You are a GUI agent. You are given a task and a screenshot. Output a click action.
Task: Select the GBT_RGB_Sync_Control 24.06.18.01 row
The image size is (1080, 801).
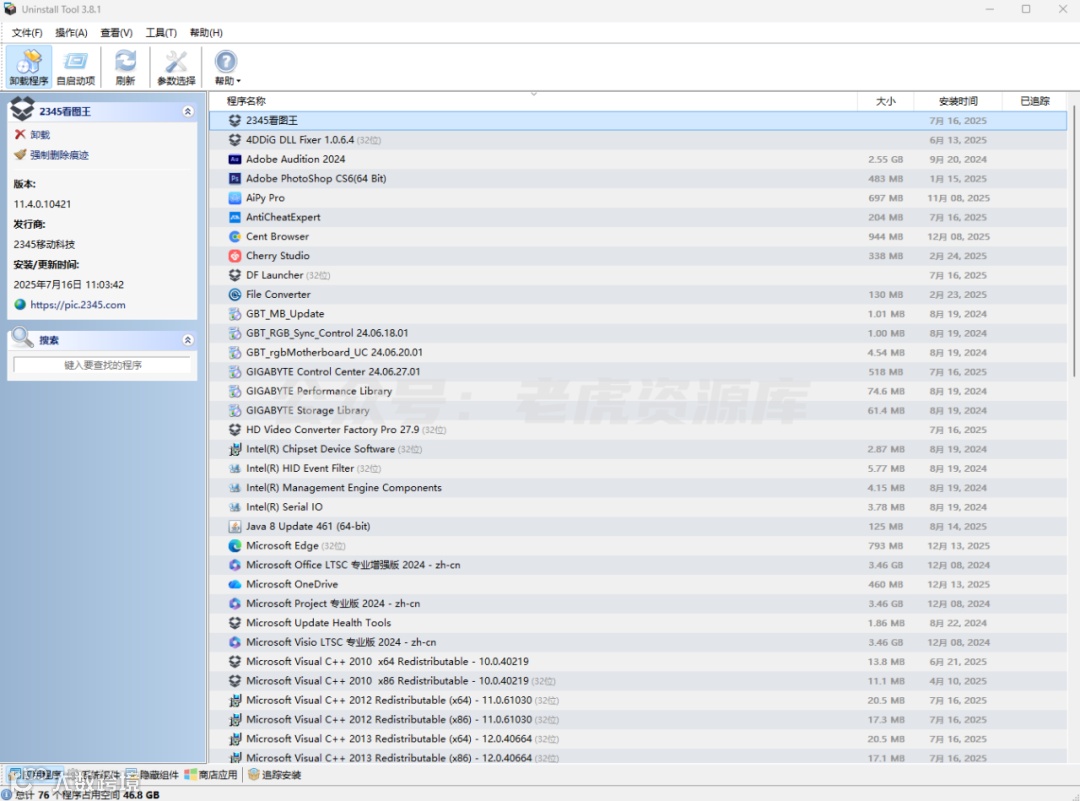(x=638, y=333)
